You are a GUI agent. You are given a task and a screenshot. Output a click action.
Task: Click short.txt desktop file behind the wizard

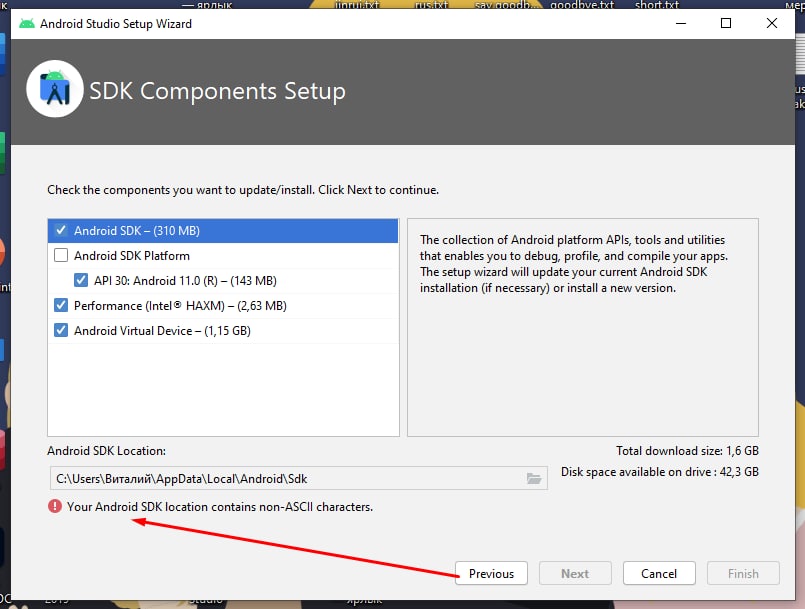click(x=657, y=5)
